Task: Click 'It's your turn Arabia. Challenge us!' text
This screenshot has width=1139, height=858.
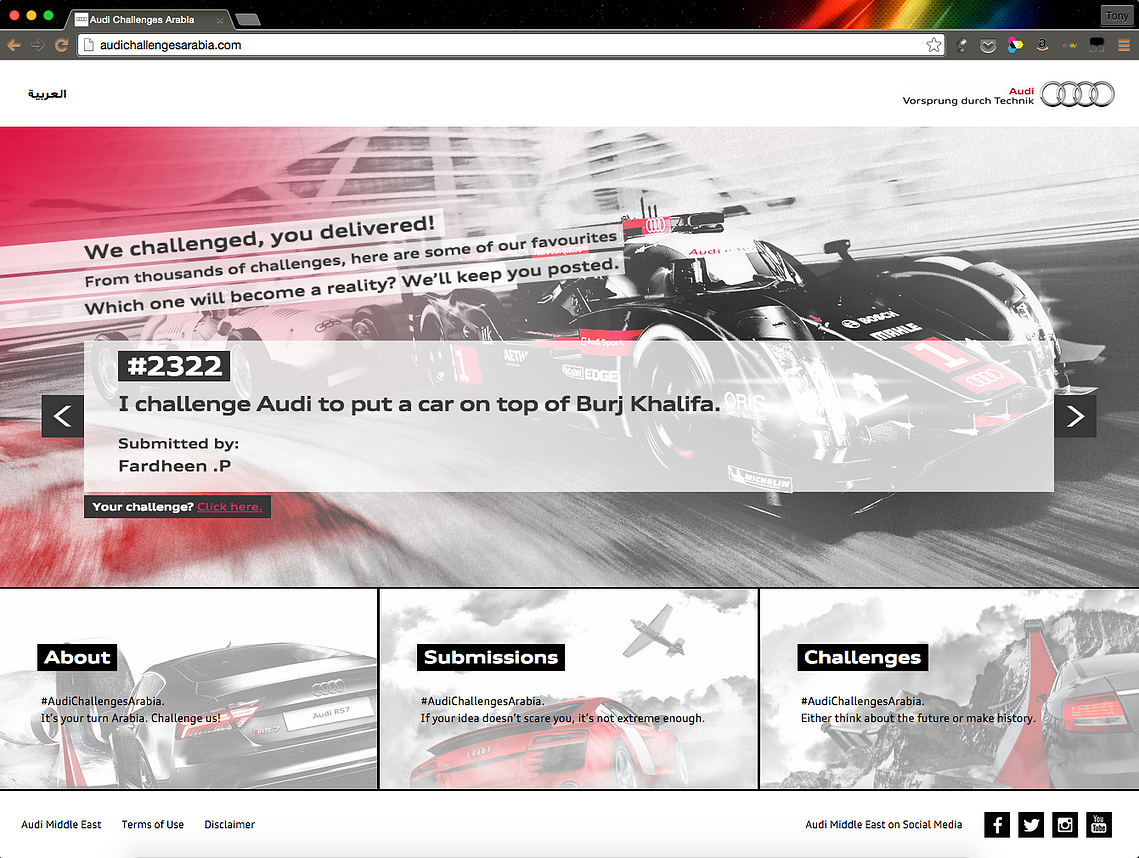Action: (131, 719)
